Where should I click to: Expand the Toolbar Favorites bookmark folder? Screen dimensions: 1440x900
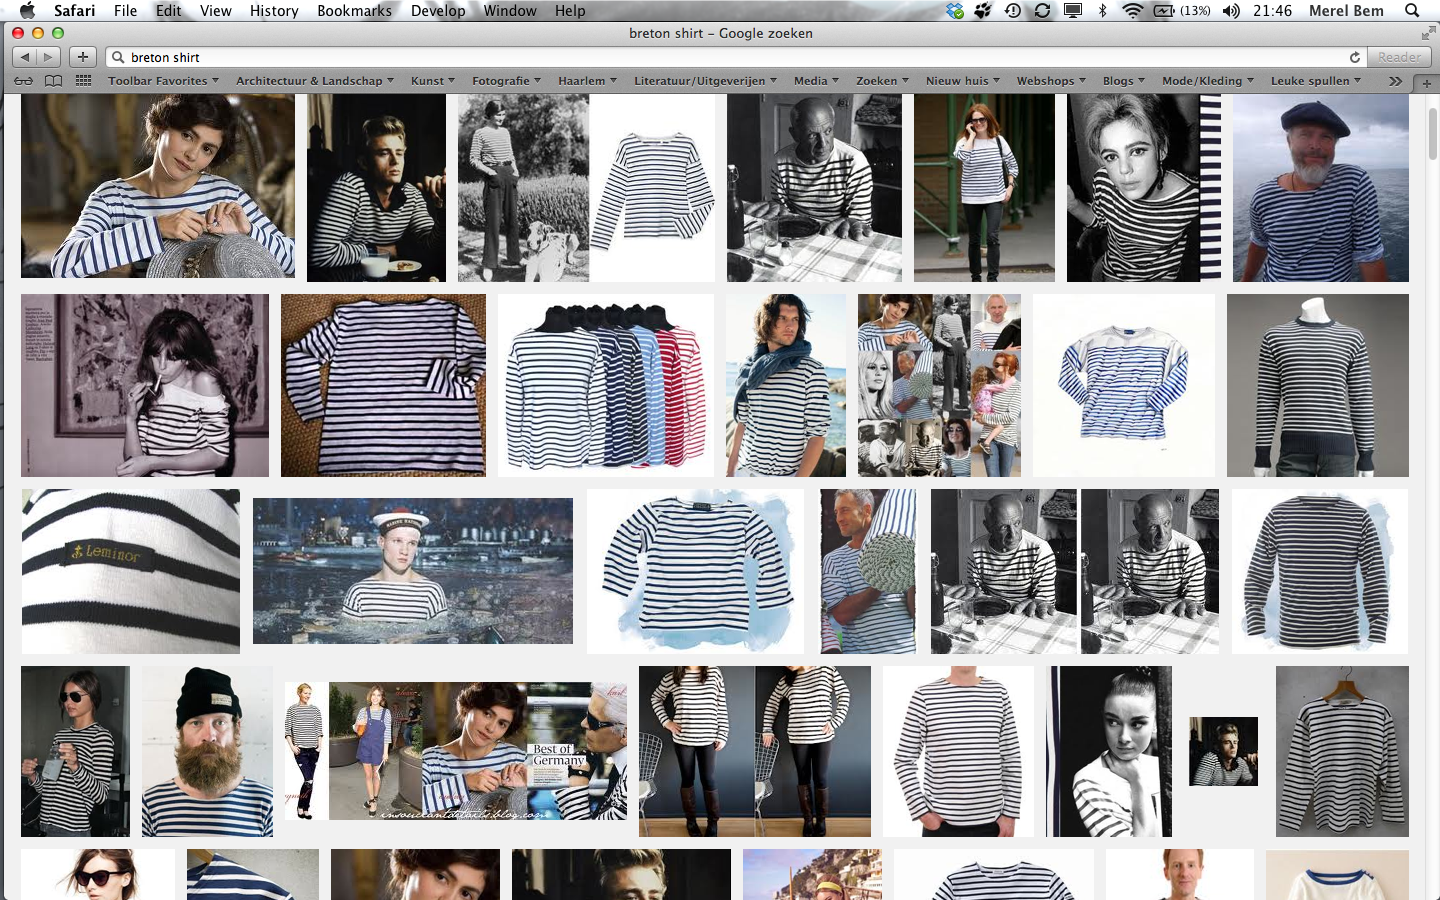(x=163, y=81)
